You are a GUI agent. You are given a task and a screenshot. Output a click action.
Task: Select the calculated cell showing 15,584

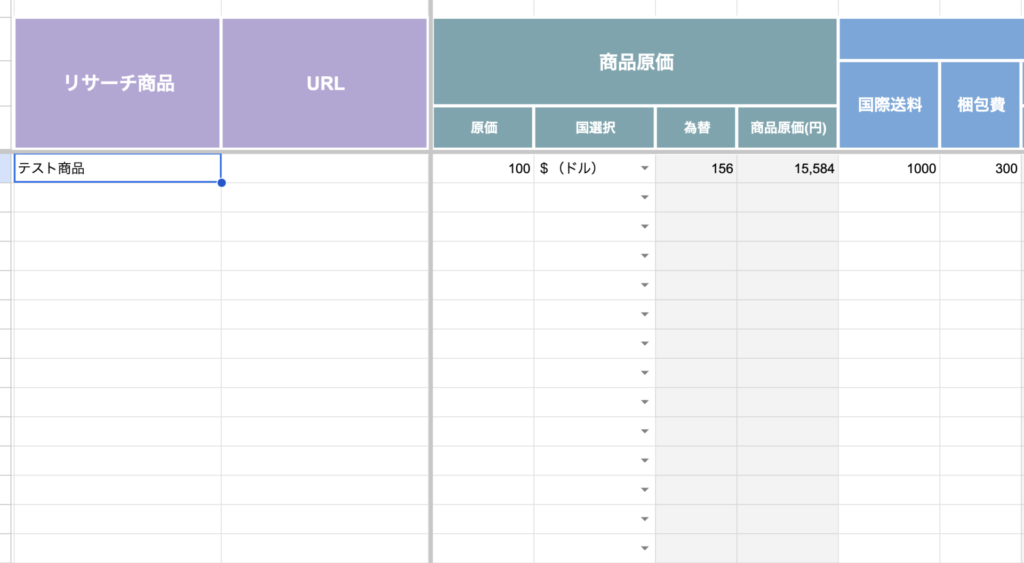(787, 169)
